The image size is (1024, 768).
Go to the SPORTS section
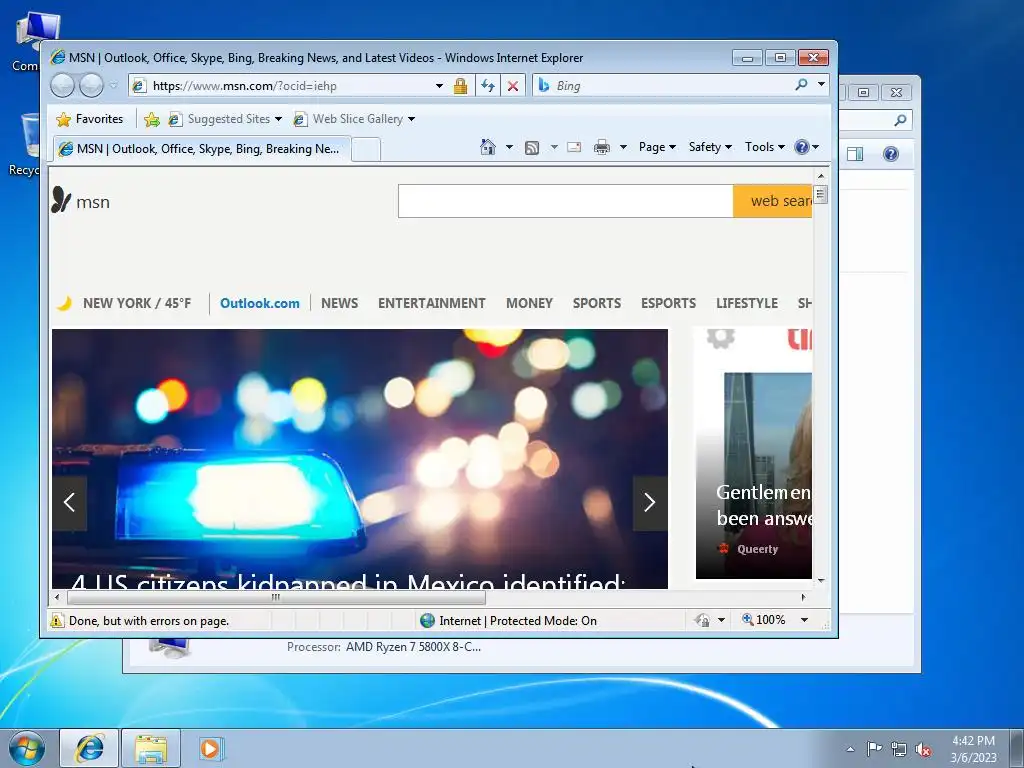pos(597,303)
